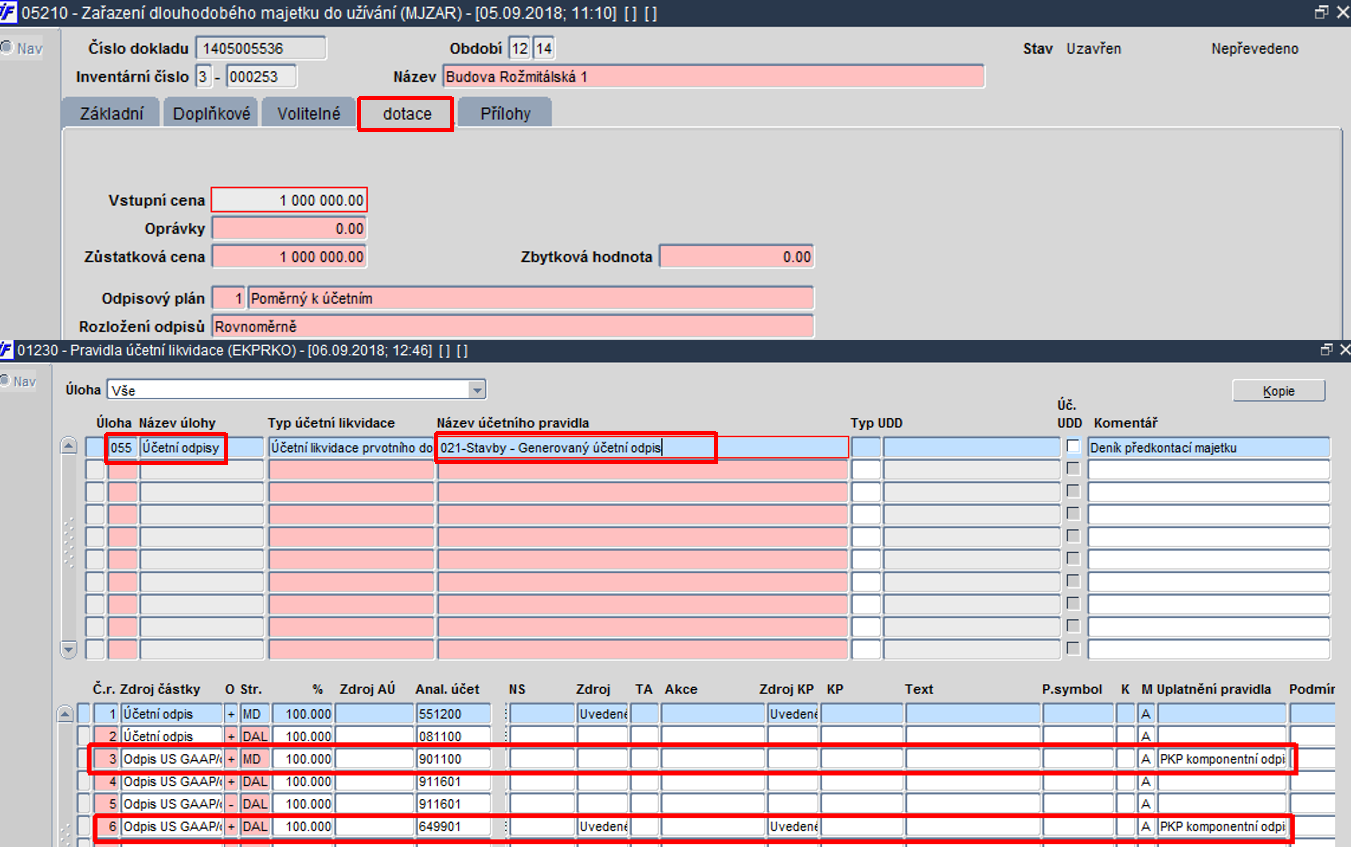Click the Vstupní cena field
Image resolution: width=1351 pixels, height=847 pixels.
[x=289, y=200]
